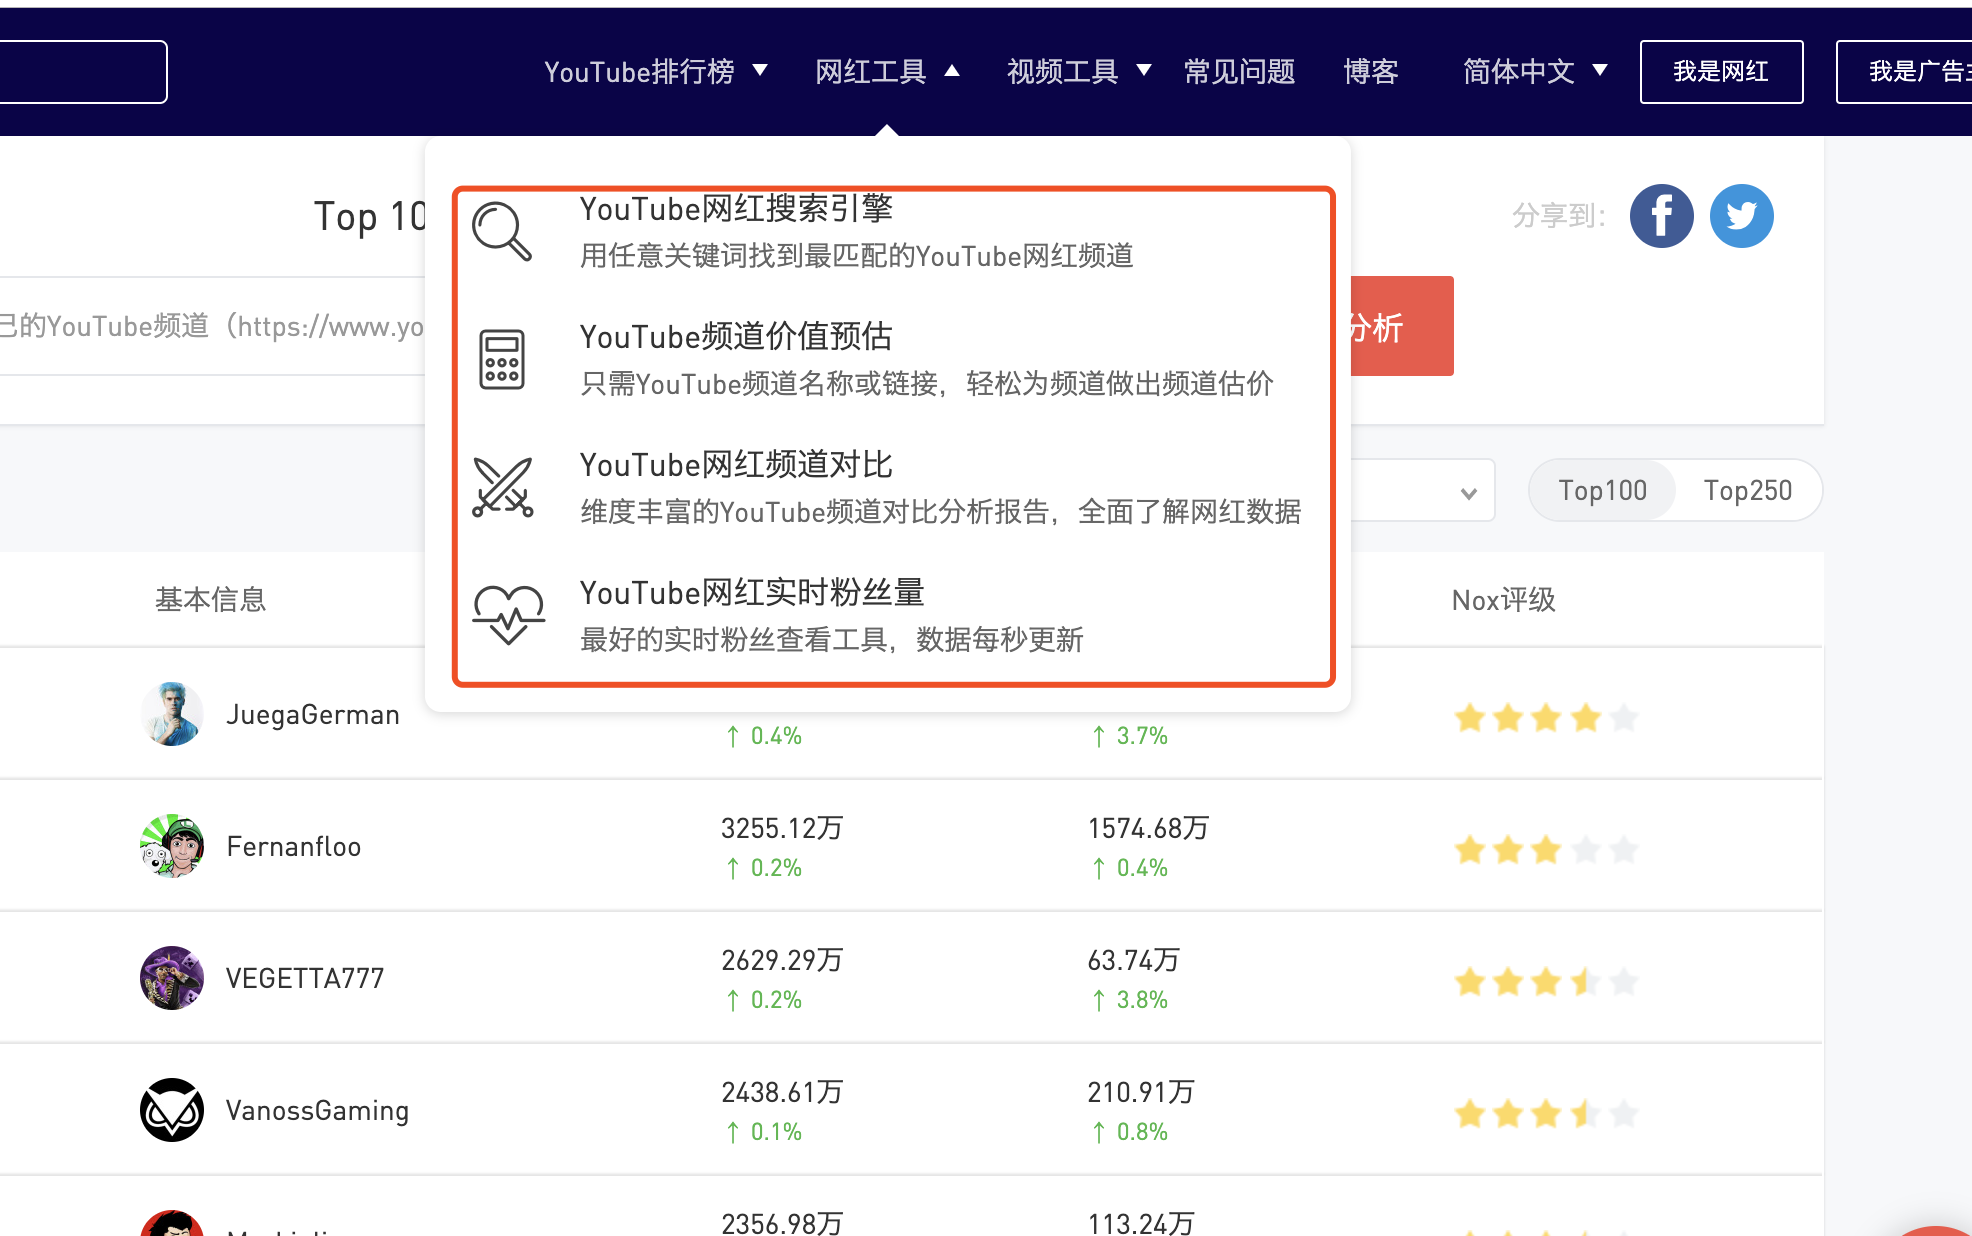
Task: Click the search box in the header
Action: [83, 72]
